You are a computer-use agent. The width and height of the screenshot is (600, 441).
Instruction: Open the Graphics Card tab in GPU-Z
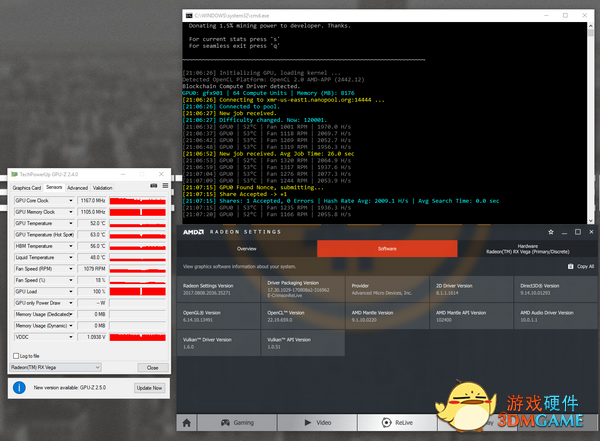point(26,188)
